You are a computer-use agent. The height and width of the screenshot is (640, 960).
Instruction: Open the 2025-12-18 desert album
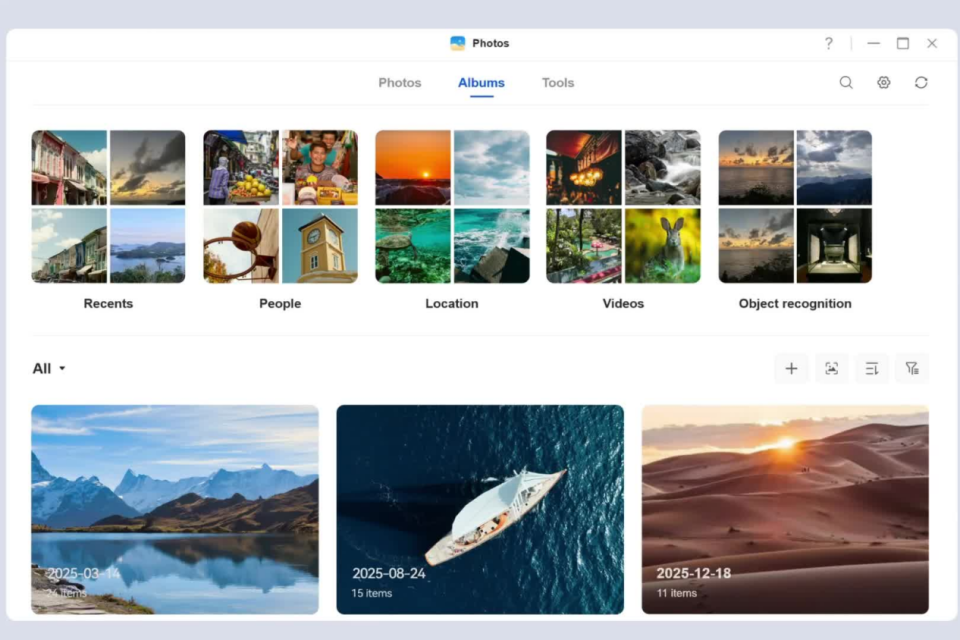pos(785,510)
